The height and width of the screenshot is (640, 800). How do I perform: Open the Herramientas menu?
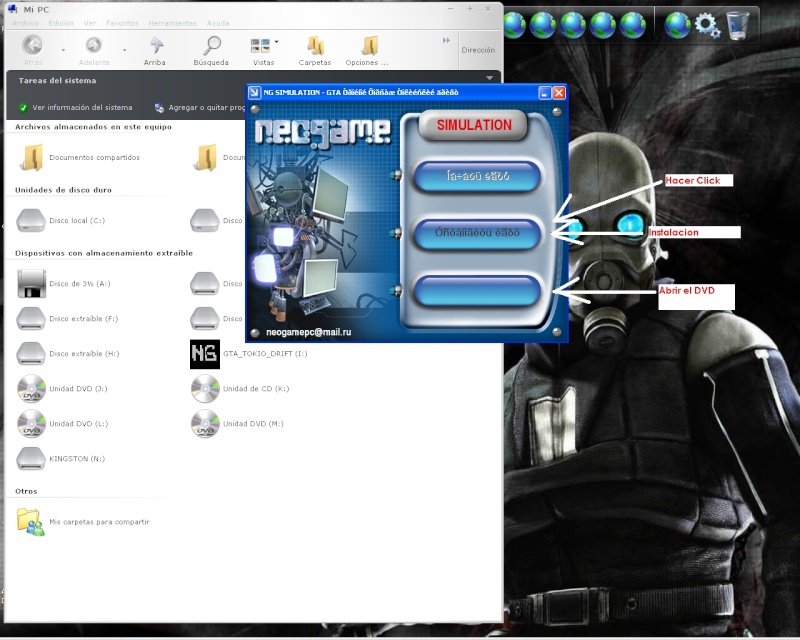(172, 23)
